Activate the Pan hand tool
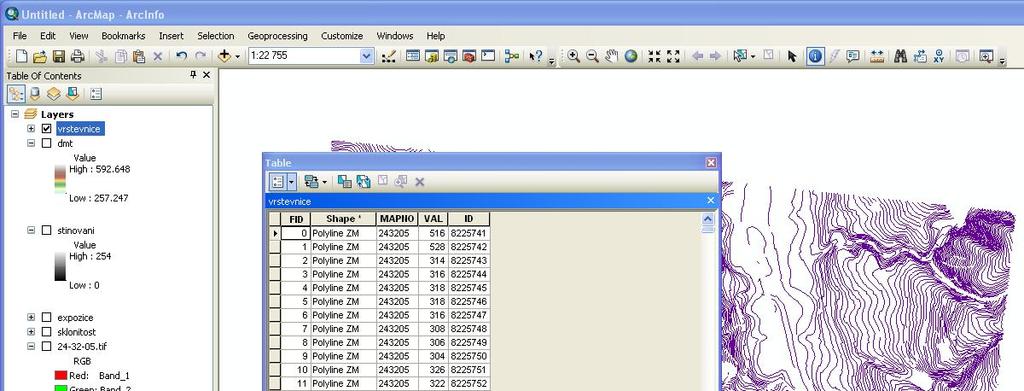The height and width of the screenshot is (391, 1024). pyautogui.click(x=611, y=56)
